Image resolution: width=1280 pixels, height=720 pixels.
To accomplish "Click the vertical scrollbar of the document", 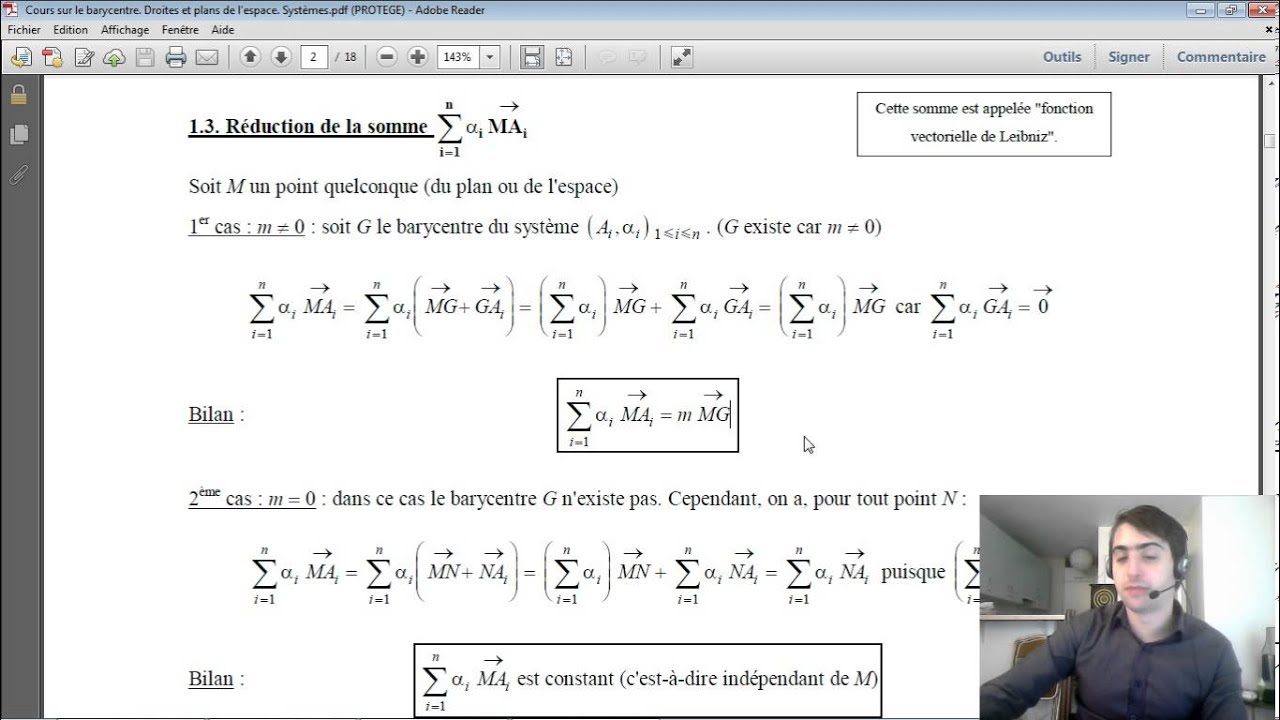I will click(1270, 398).
